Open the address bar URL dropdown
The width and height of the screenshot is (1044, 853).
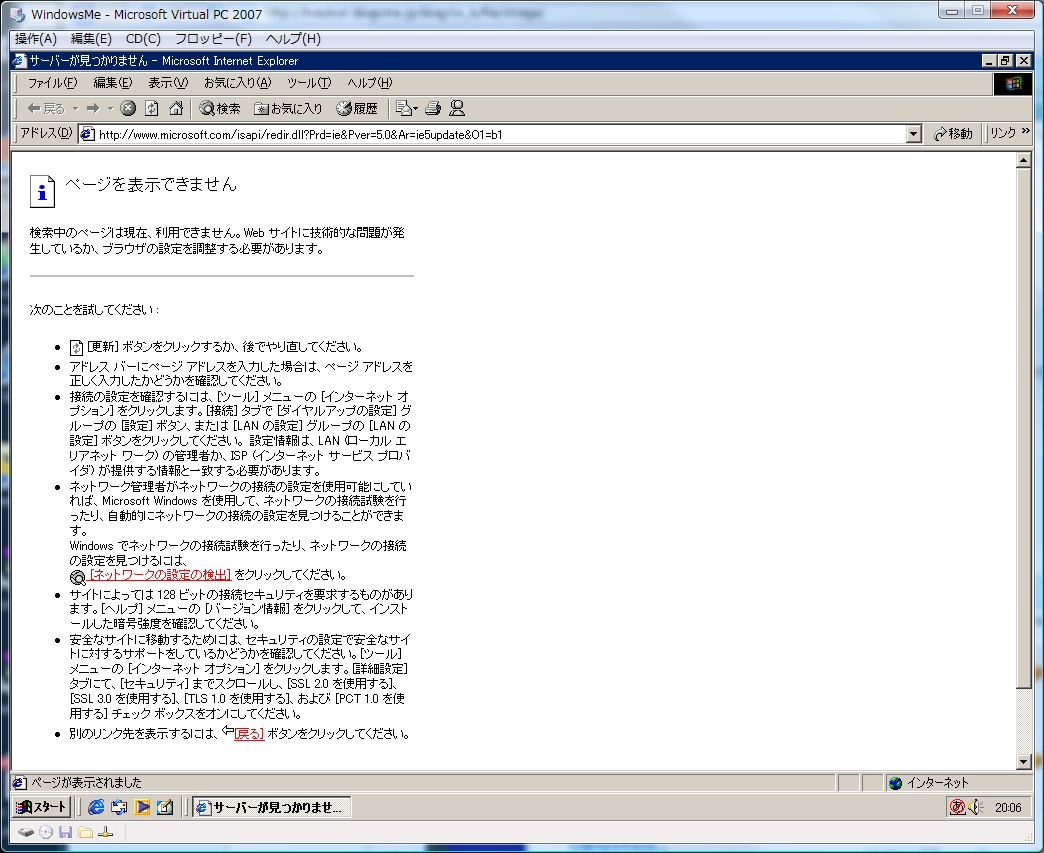[x=914, y=135]
